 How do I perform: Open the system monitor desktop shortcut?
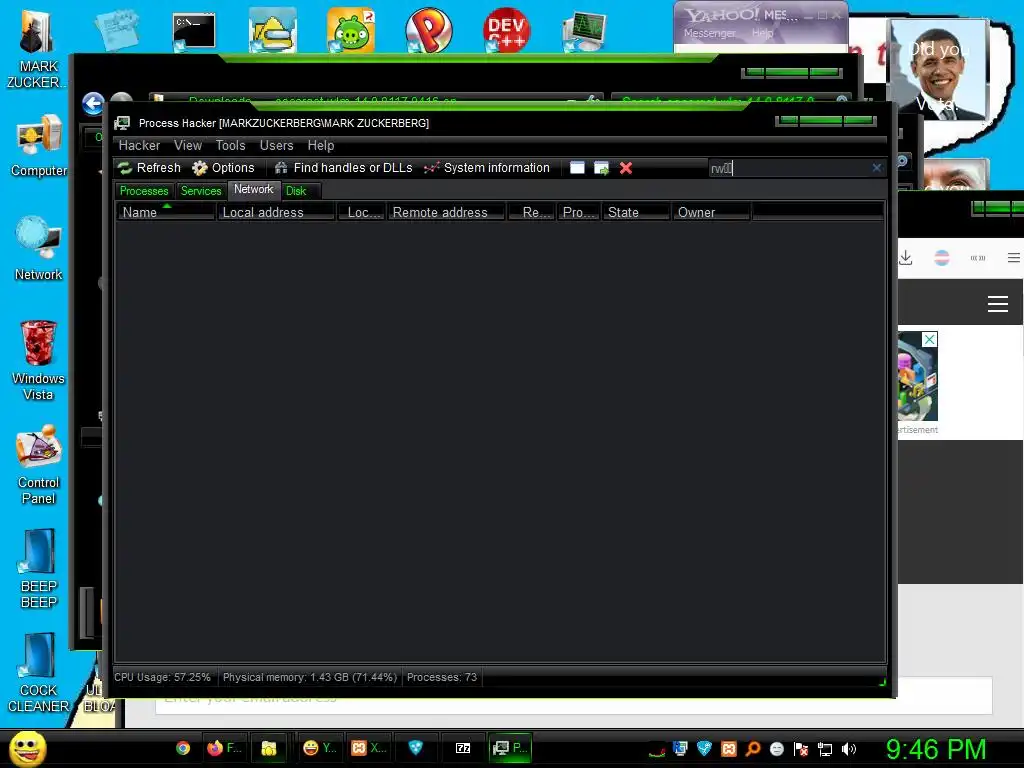coord(584,31)
